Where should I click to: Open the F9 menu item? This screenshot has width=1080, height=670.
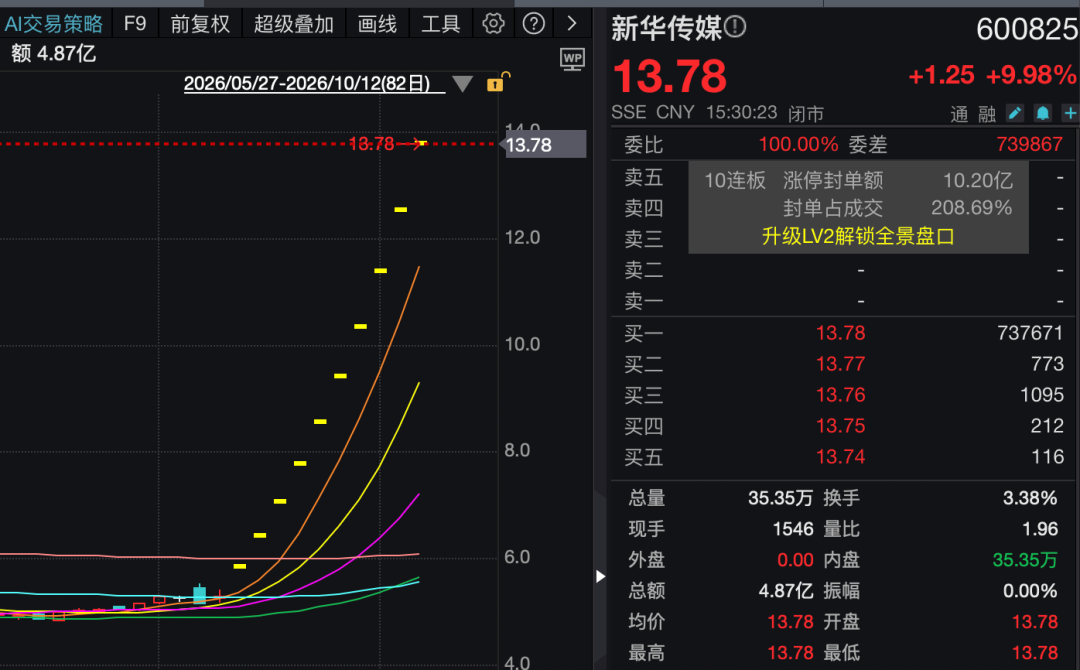point(135,24)
